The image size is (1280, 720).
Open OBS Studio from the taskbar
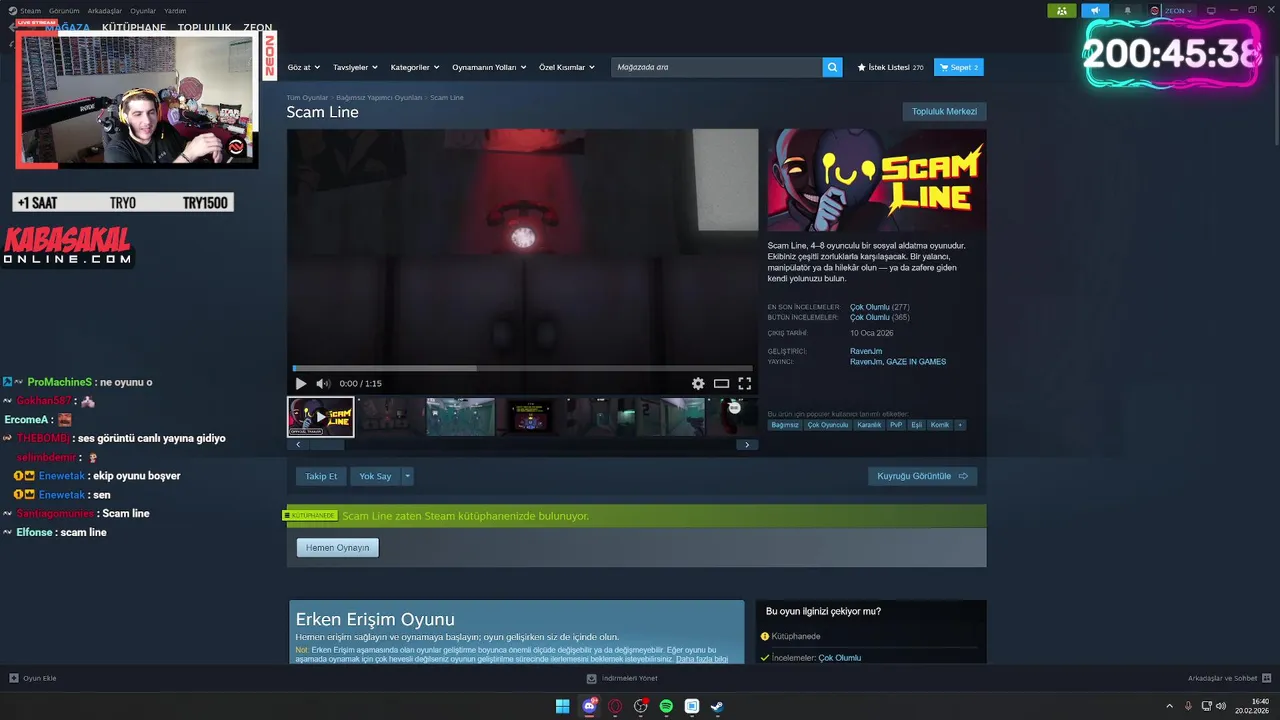point(641,706)
